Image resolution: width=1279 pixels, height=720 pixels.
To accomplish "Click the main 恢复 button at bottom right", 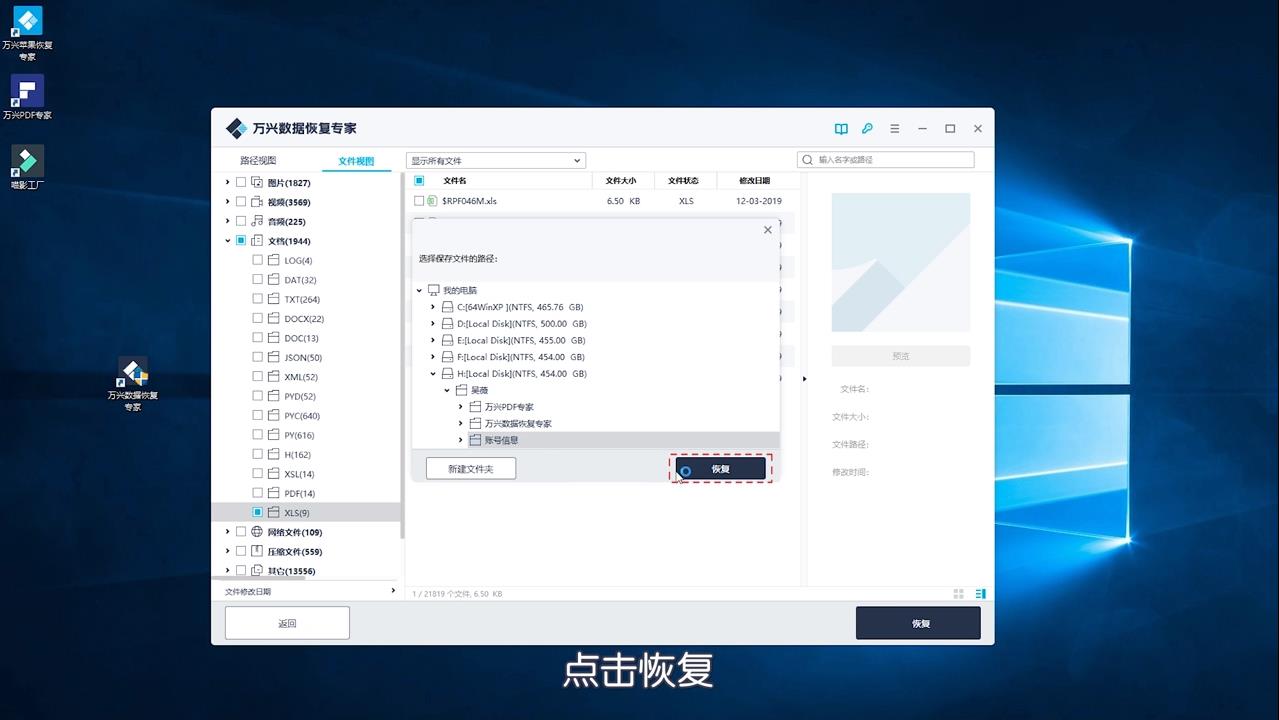I will click(918, 623).
